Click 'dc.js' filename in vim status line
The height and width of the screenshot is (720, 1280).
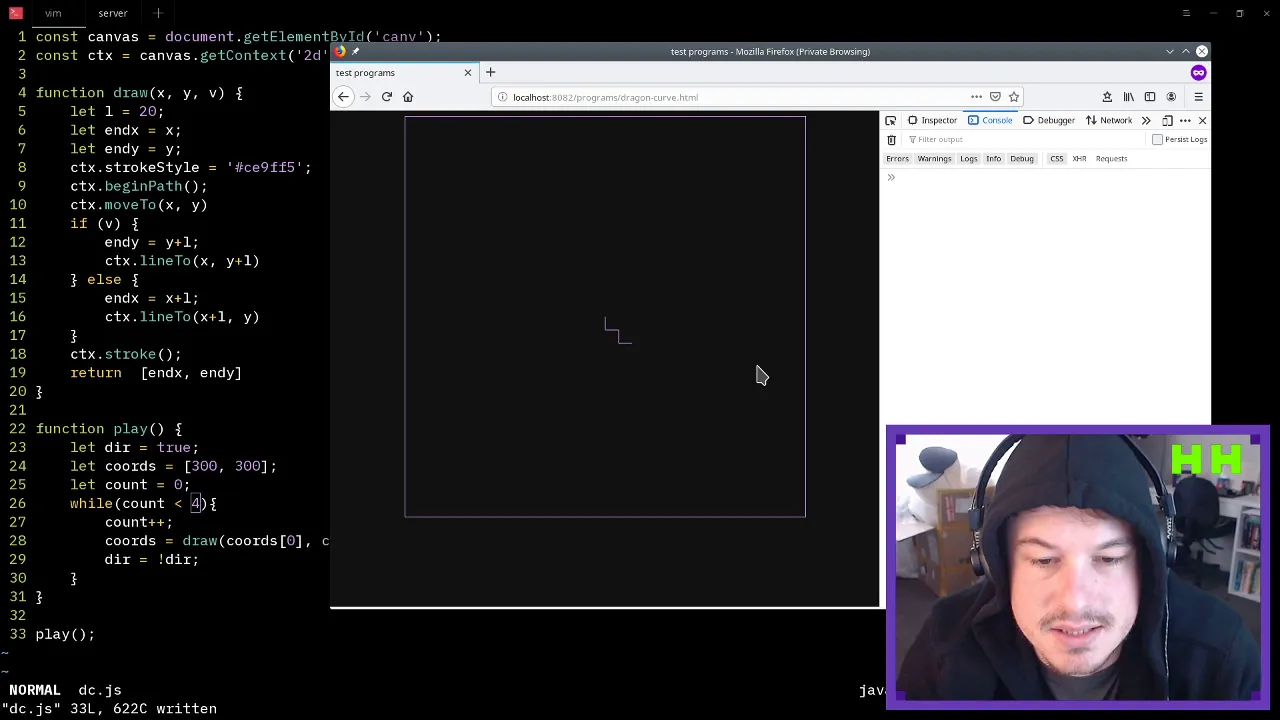100,690
